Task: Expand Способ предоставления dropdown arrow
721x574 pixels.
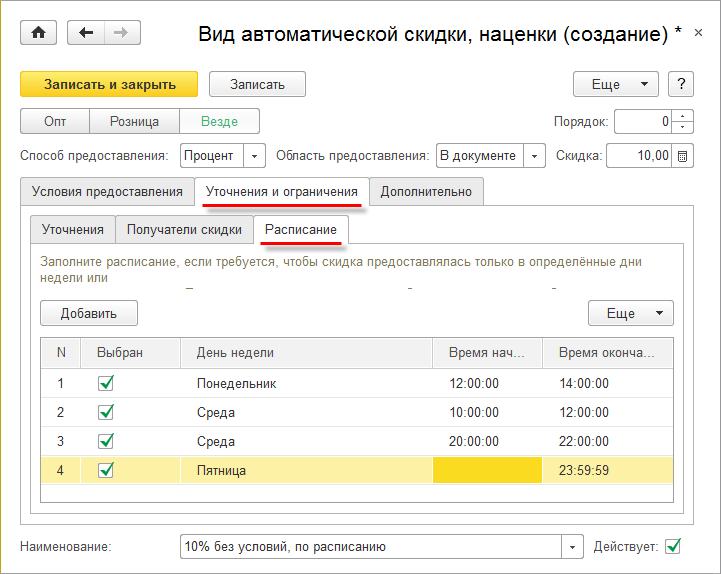Action: (x=255, y=156)
